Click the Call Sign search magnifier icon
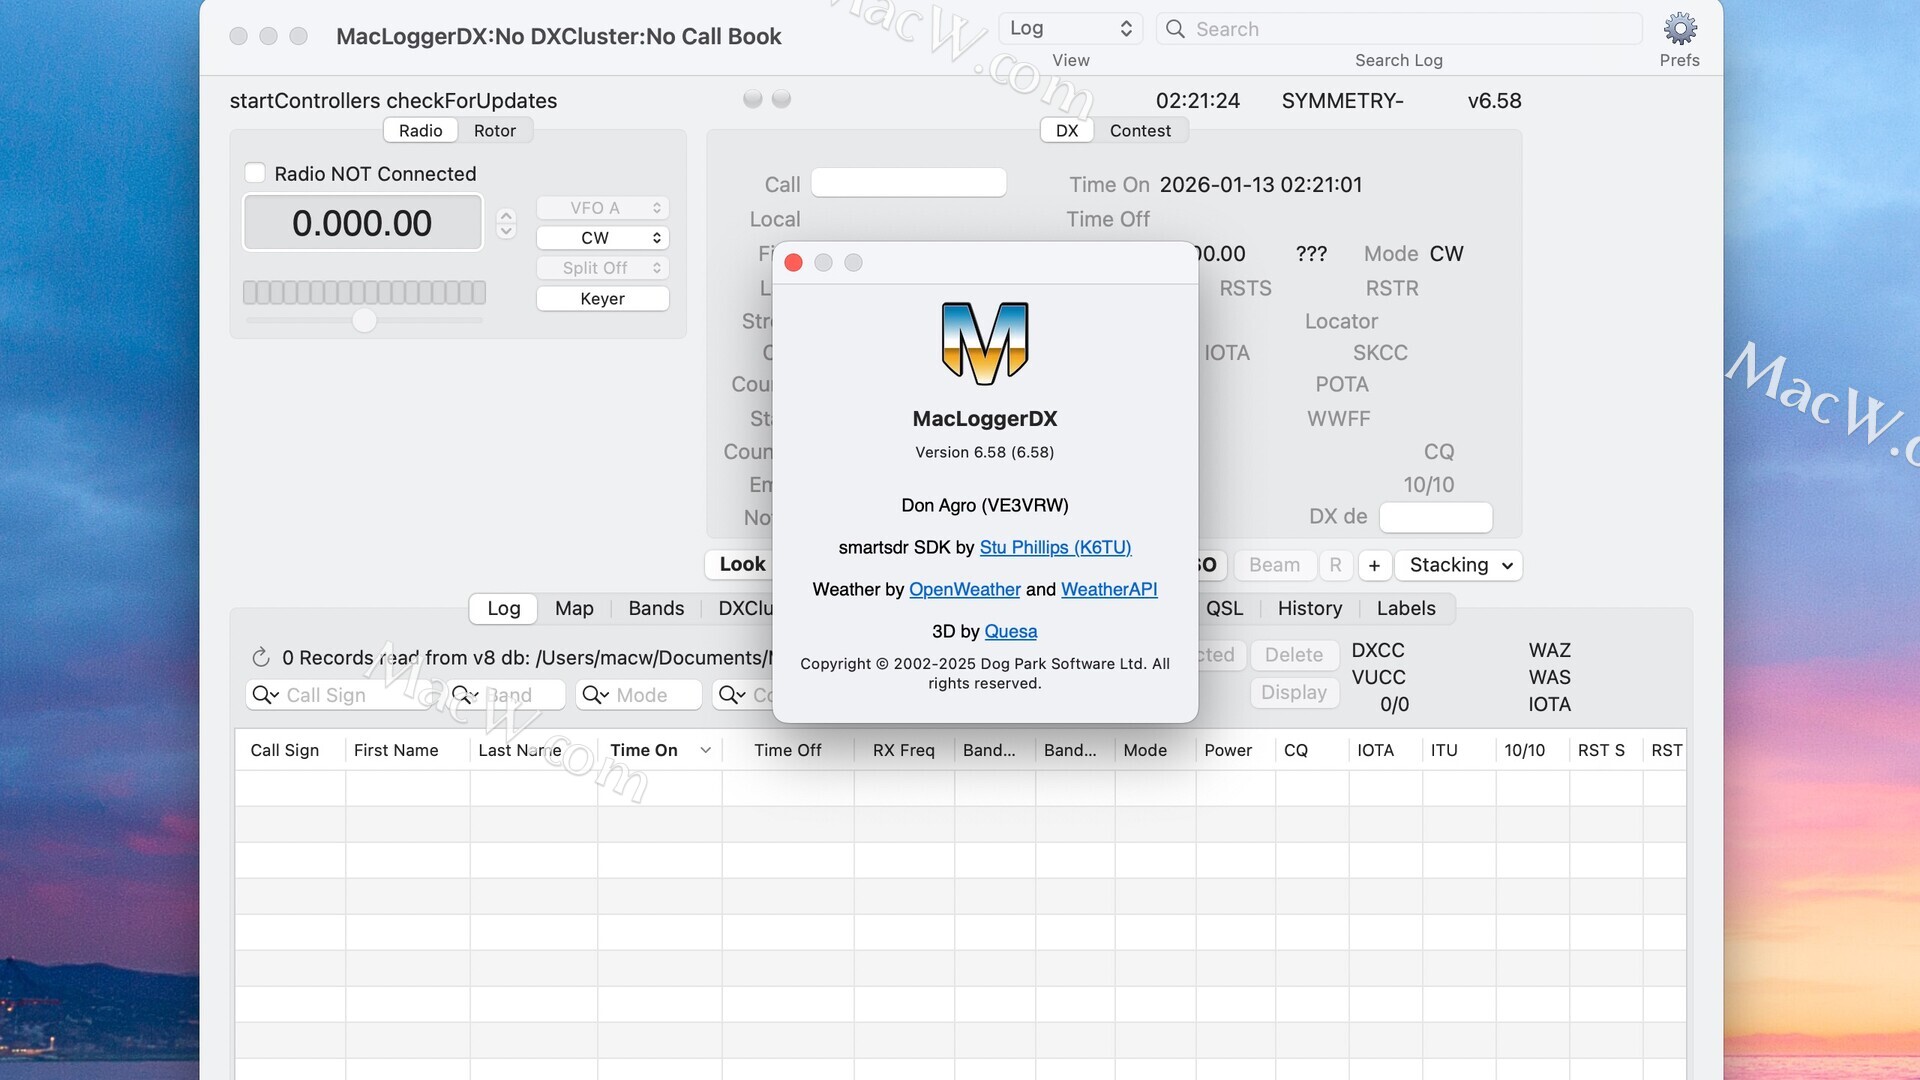The width and height of the screenshot is (1920, 1080). tap(264, 695)
